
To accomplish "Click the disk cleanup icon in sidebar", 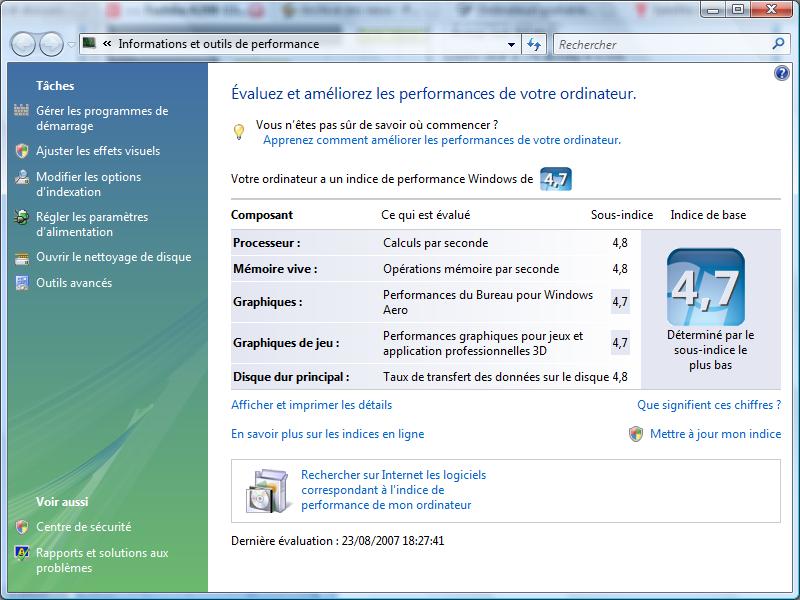I will [22, 257].
